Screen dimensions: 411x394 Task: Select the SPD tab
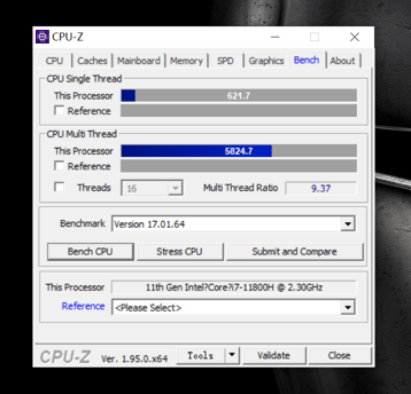[225, 61]
